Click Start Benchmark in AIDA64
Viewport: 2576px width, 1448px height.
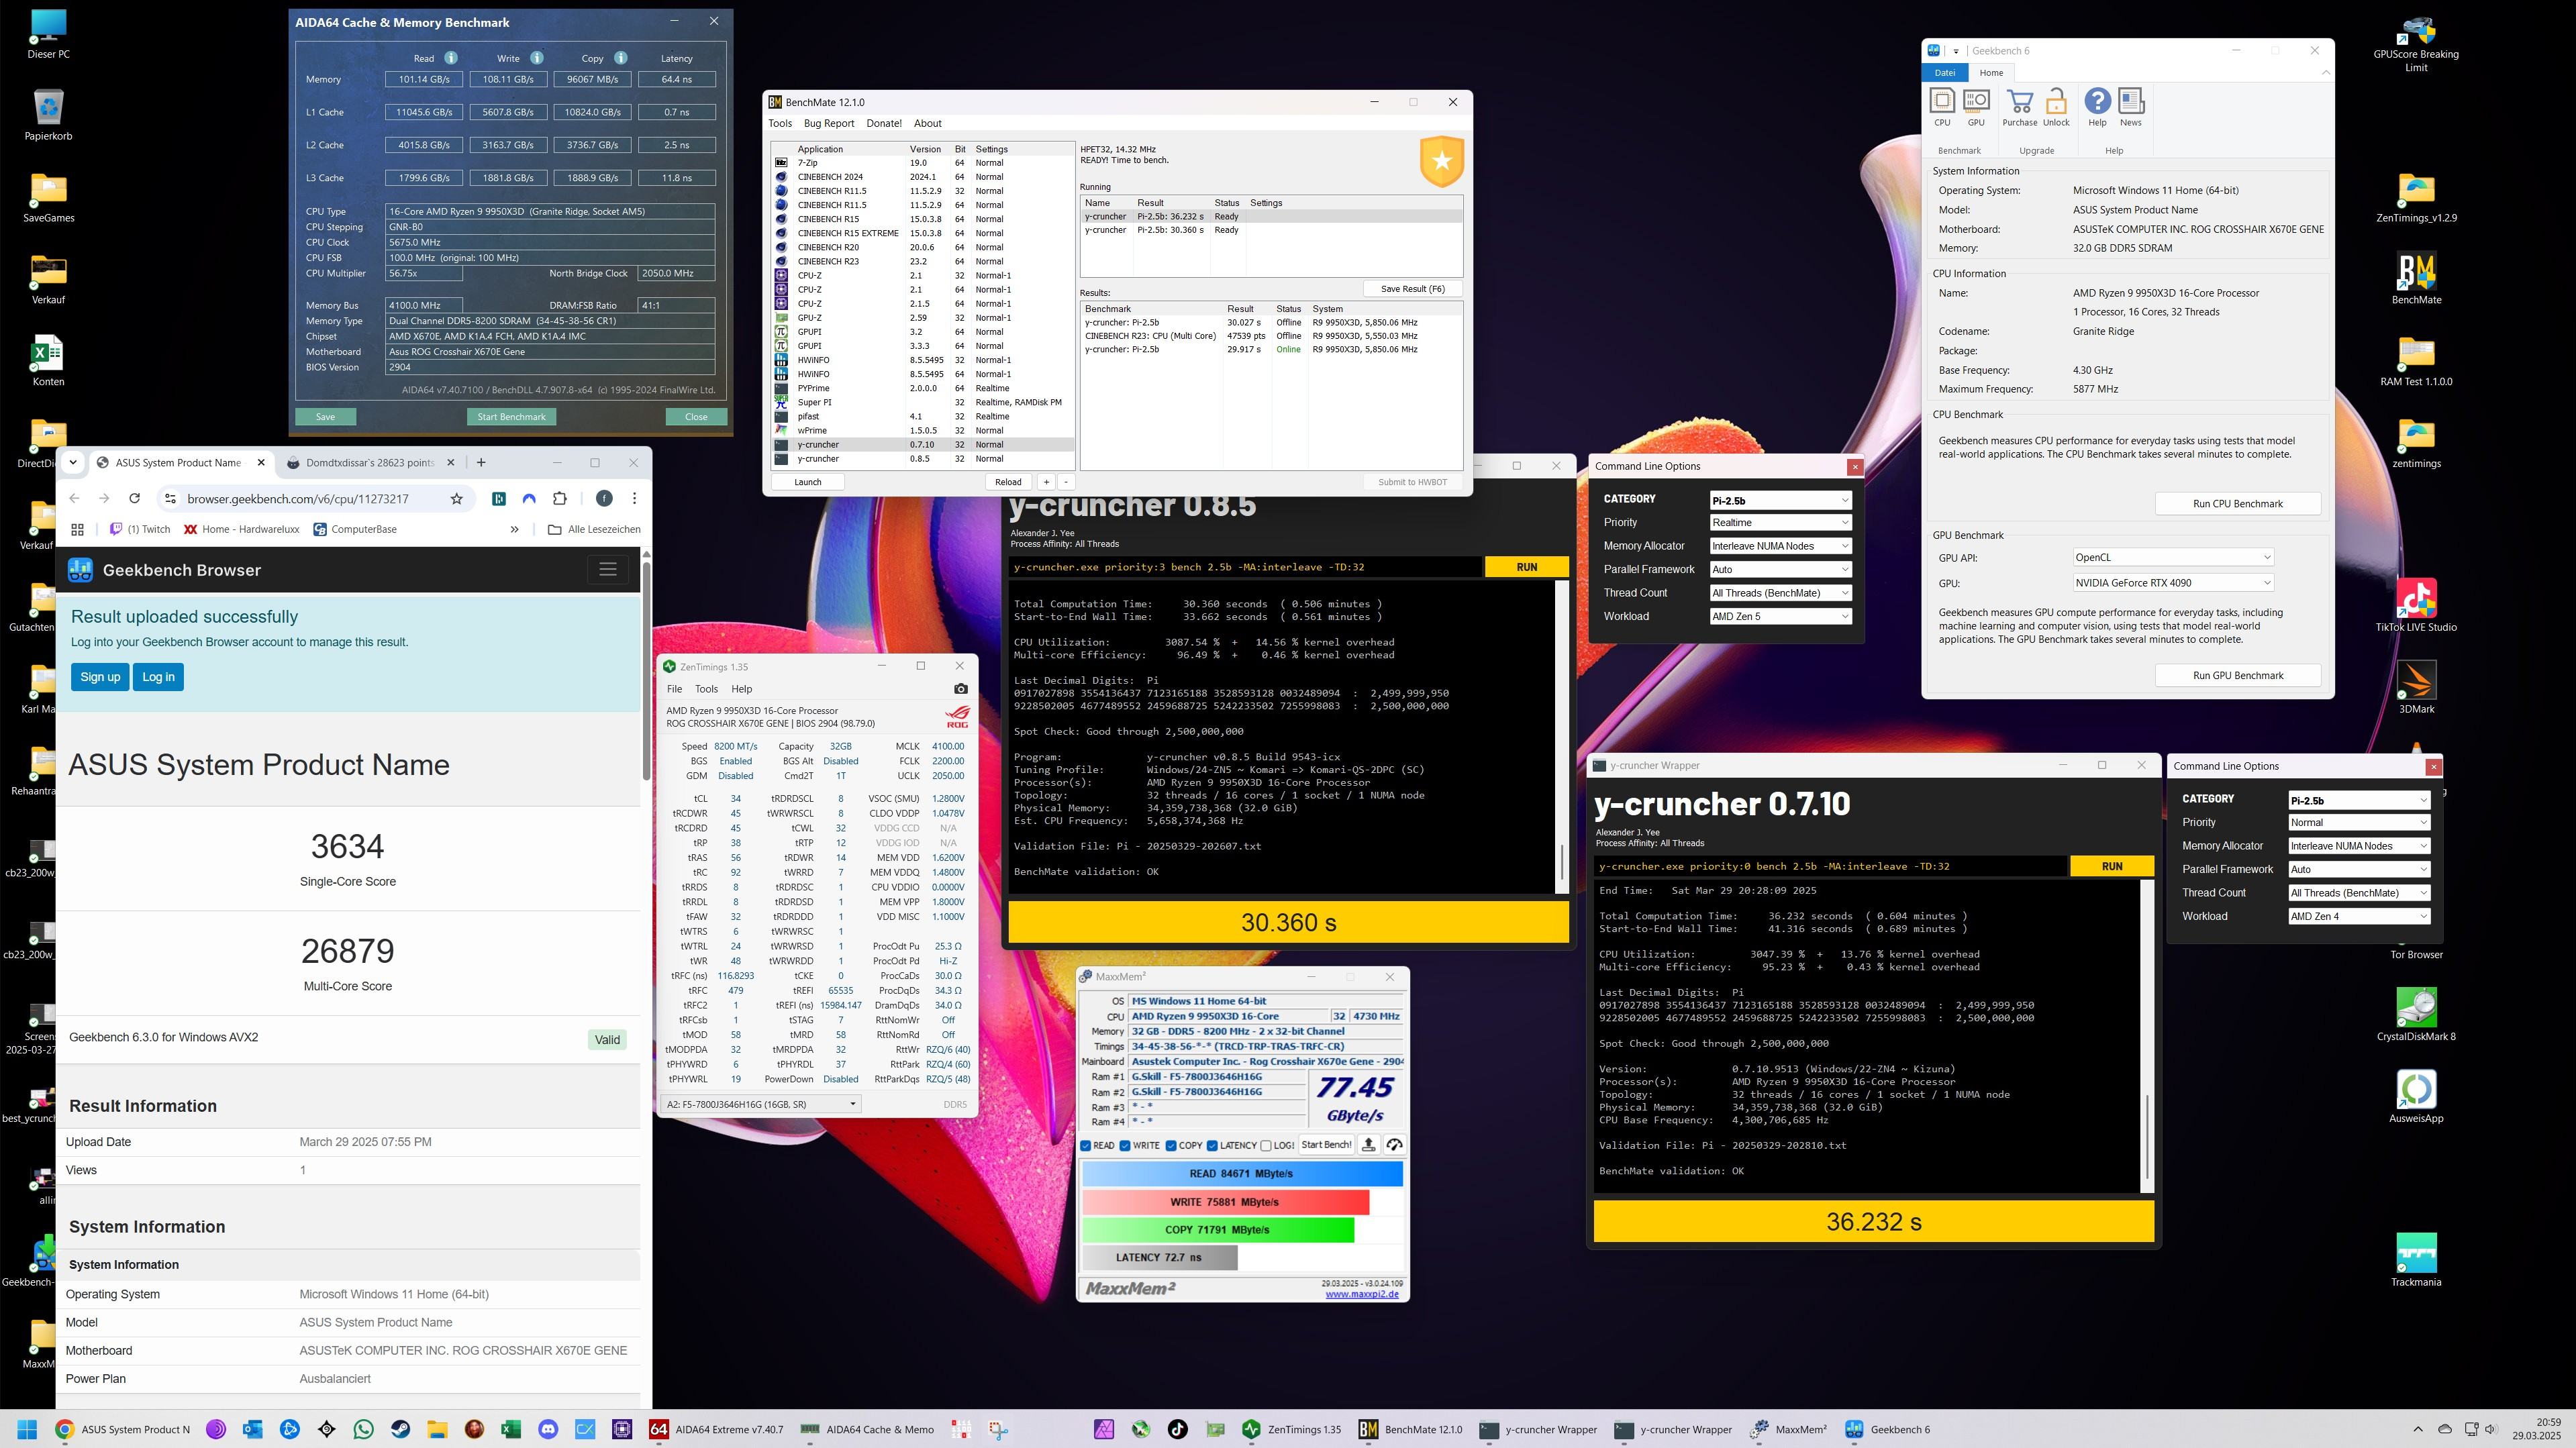click(511, 417)
